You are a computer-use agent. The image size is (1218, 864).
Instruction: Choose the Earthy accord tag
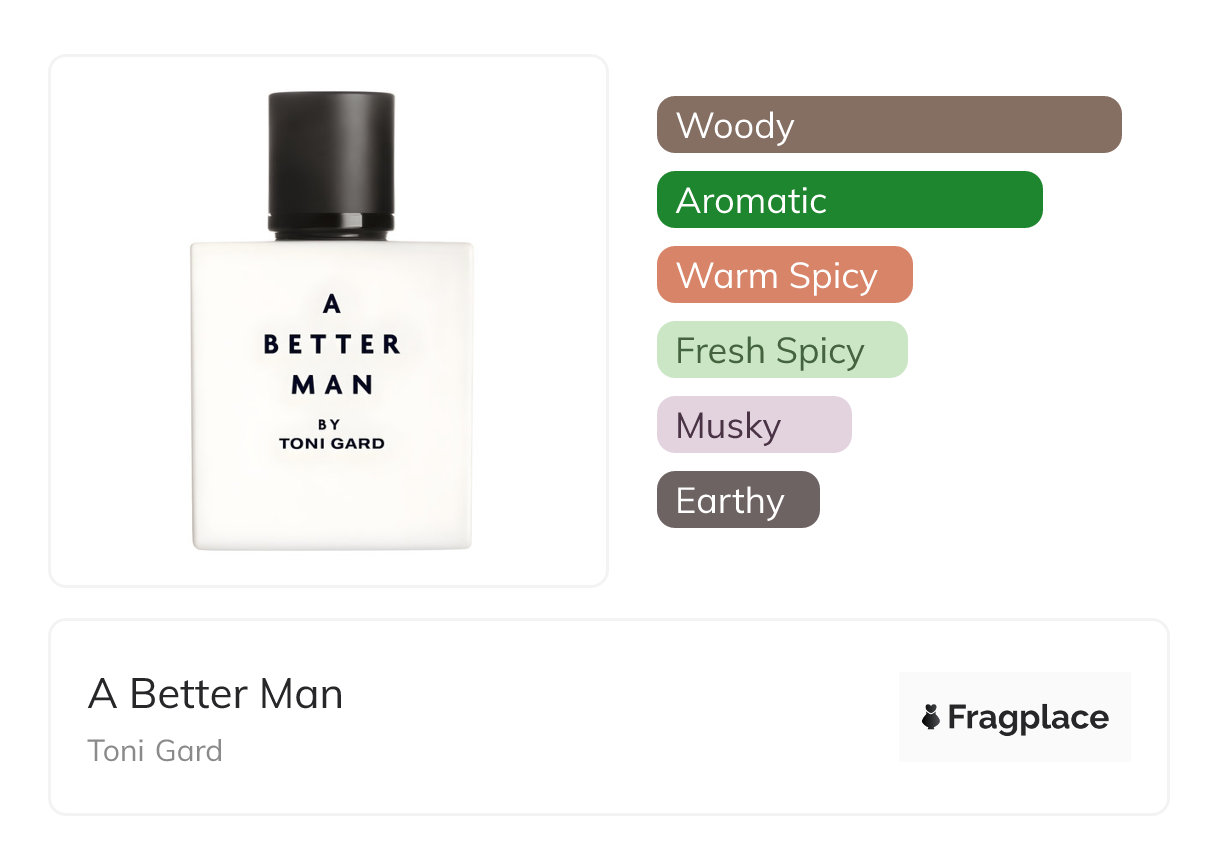[738, 500]
